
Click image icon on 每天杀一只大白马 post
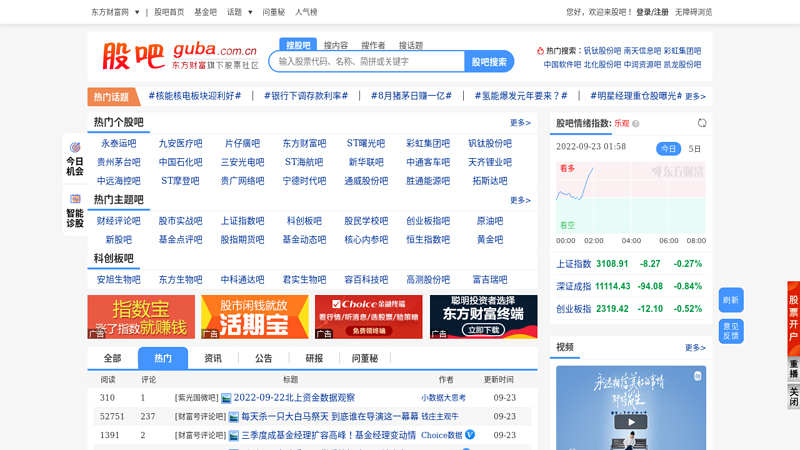[x=234, y=417]
